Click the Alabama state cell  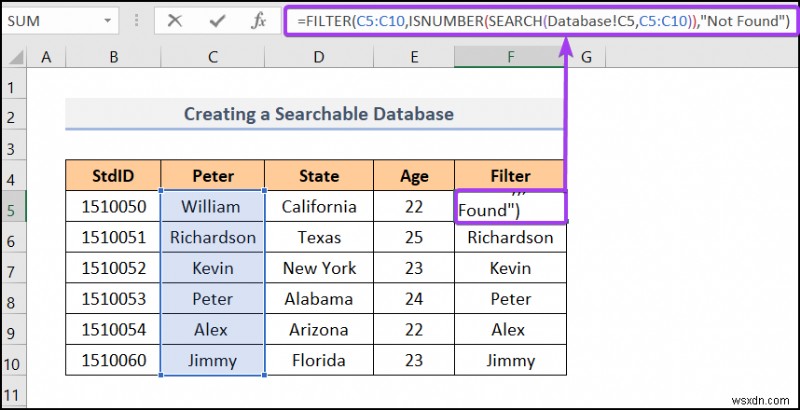[319, 299]
